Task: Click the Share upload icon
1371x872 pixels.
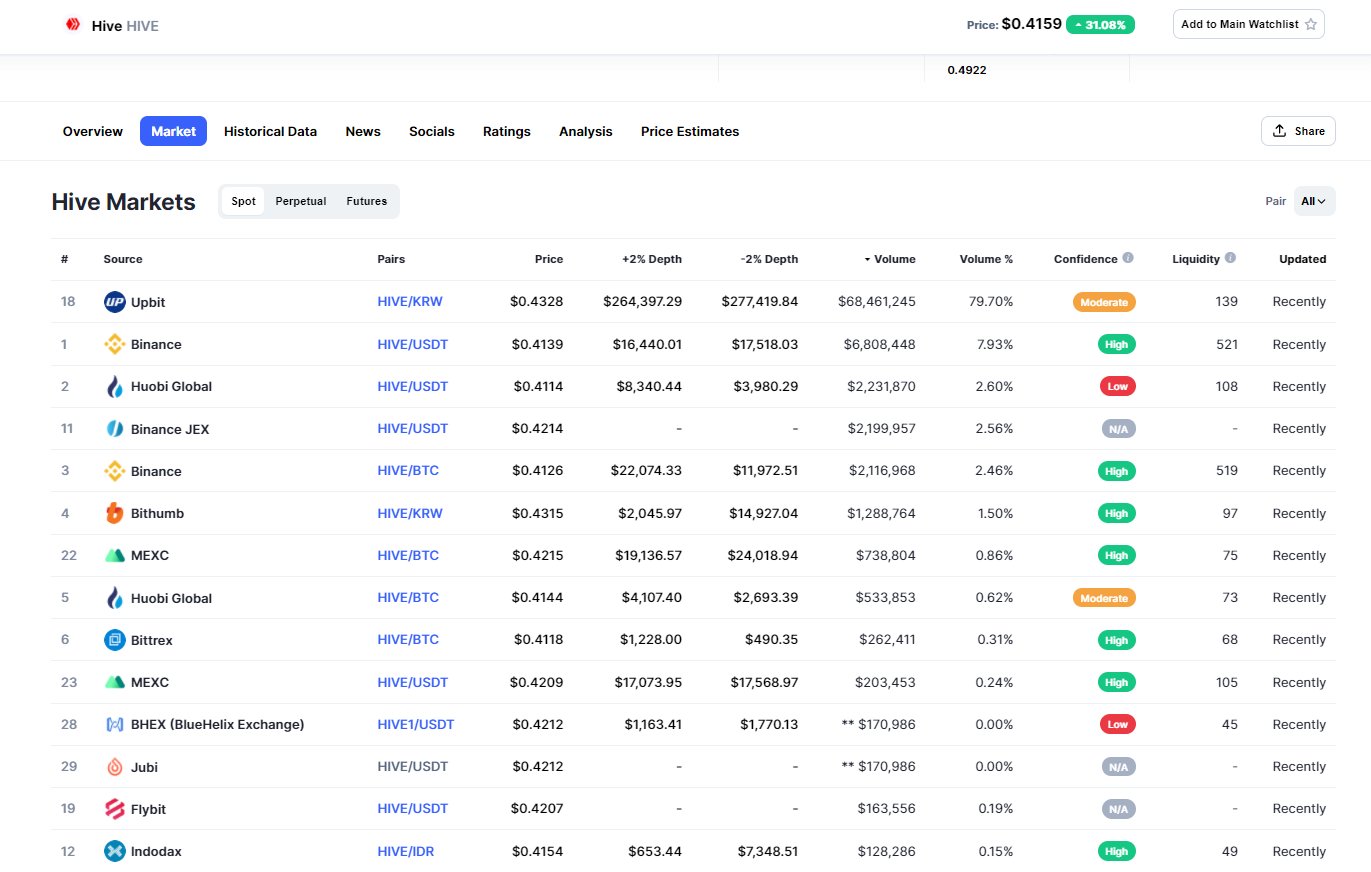Action: coord(1279,131)
